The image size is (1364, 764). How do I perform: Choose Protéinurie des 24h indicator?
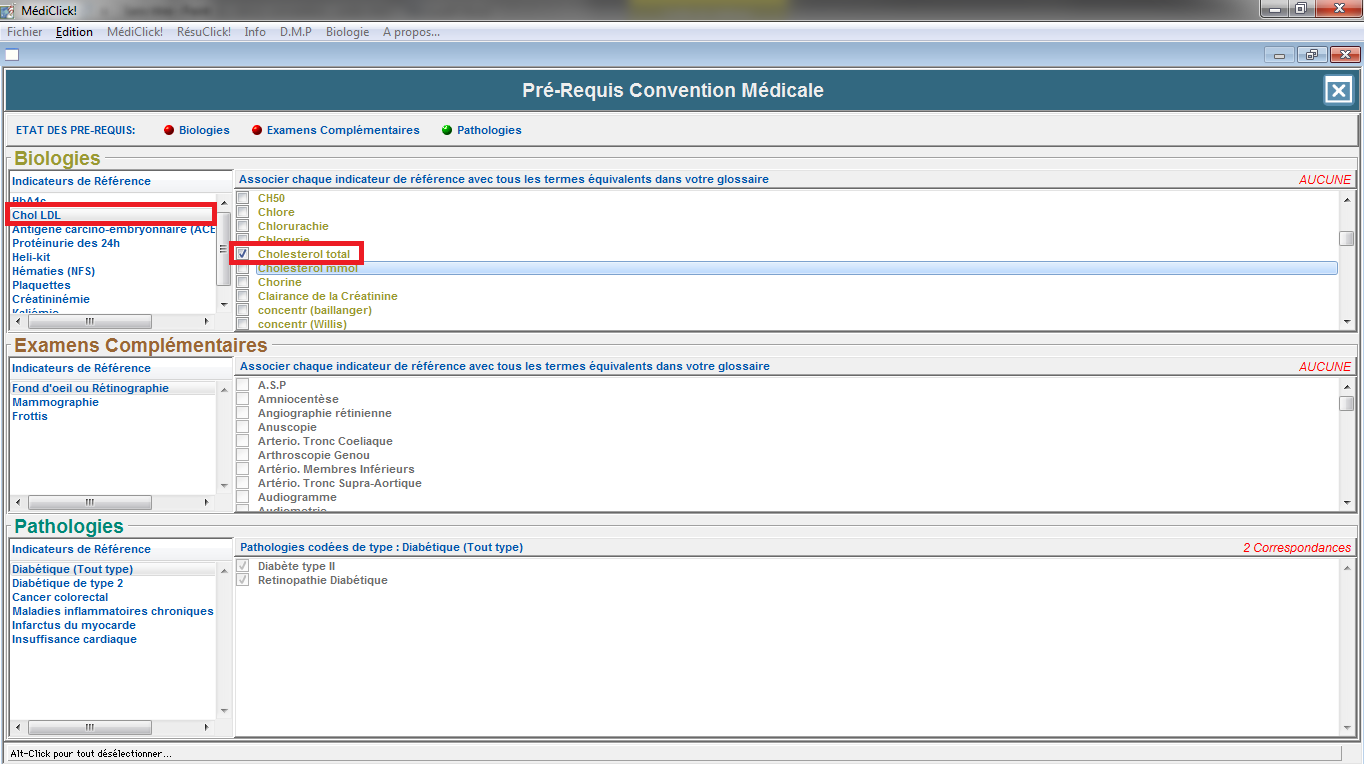[x=66, y=243]
